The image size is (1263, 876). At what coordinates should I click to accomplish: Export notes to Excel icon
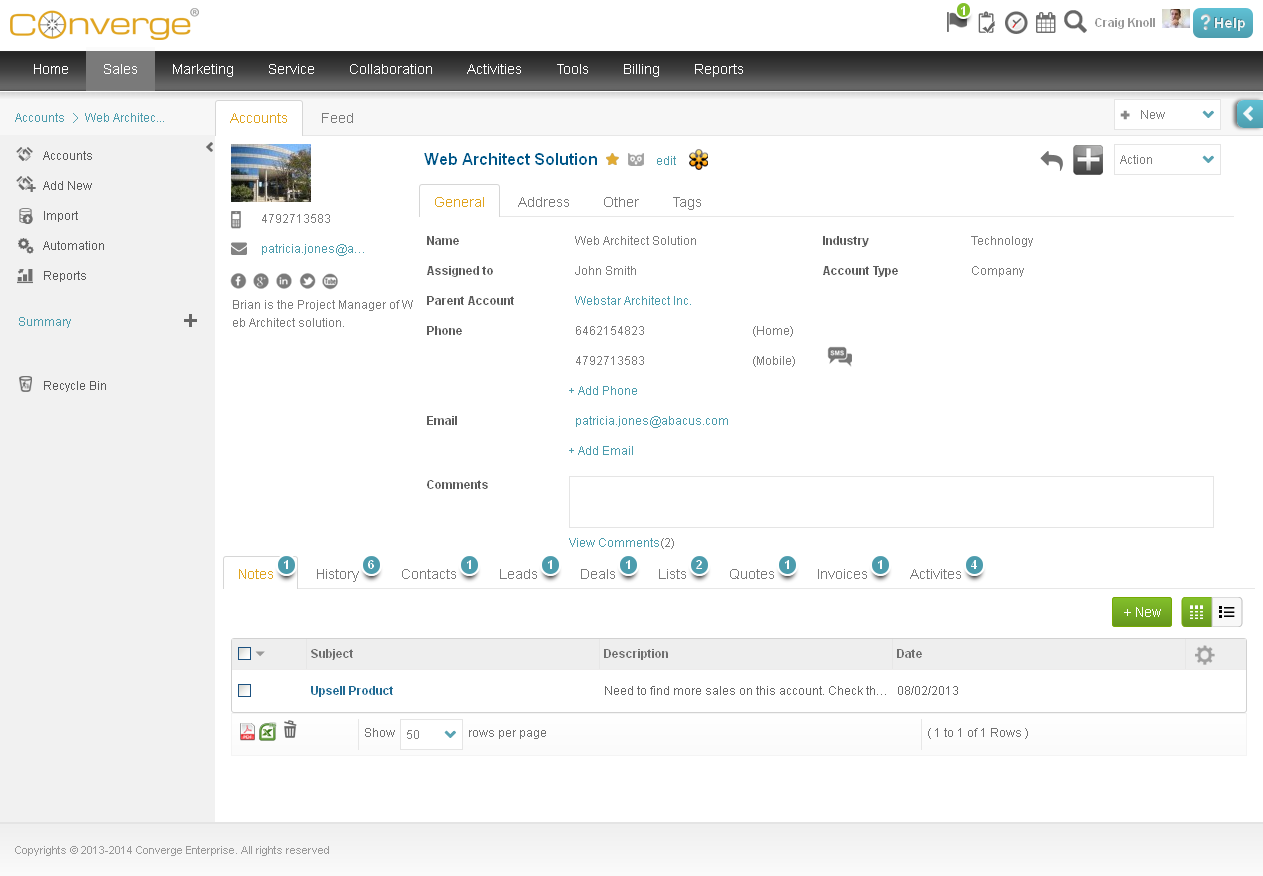(x=268, y=732)
